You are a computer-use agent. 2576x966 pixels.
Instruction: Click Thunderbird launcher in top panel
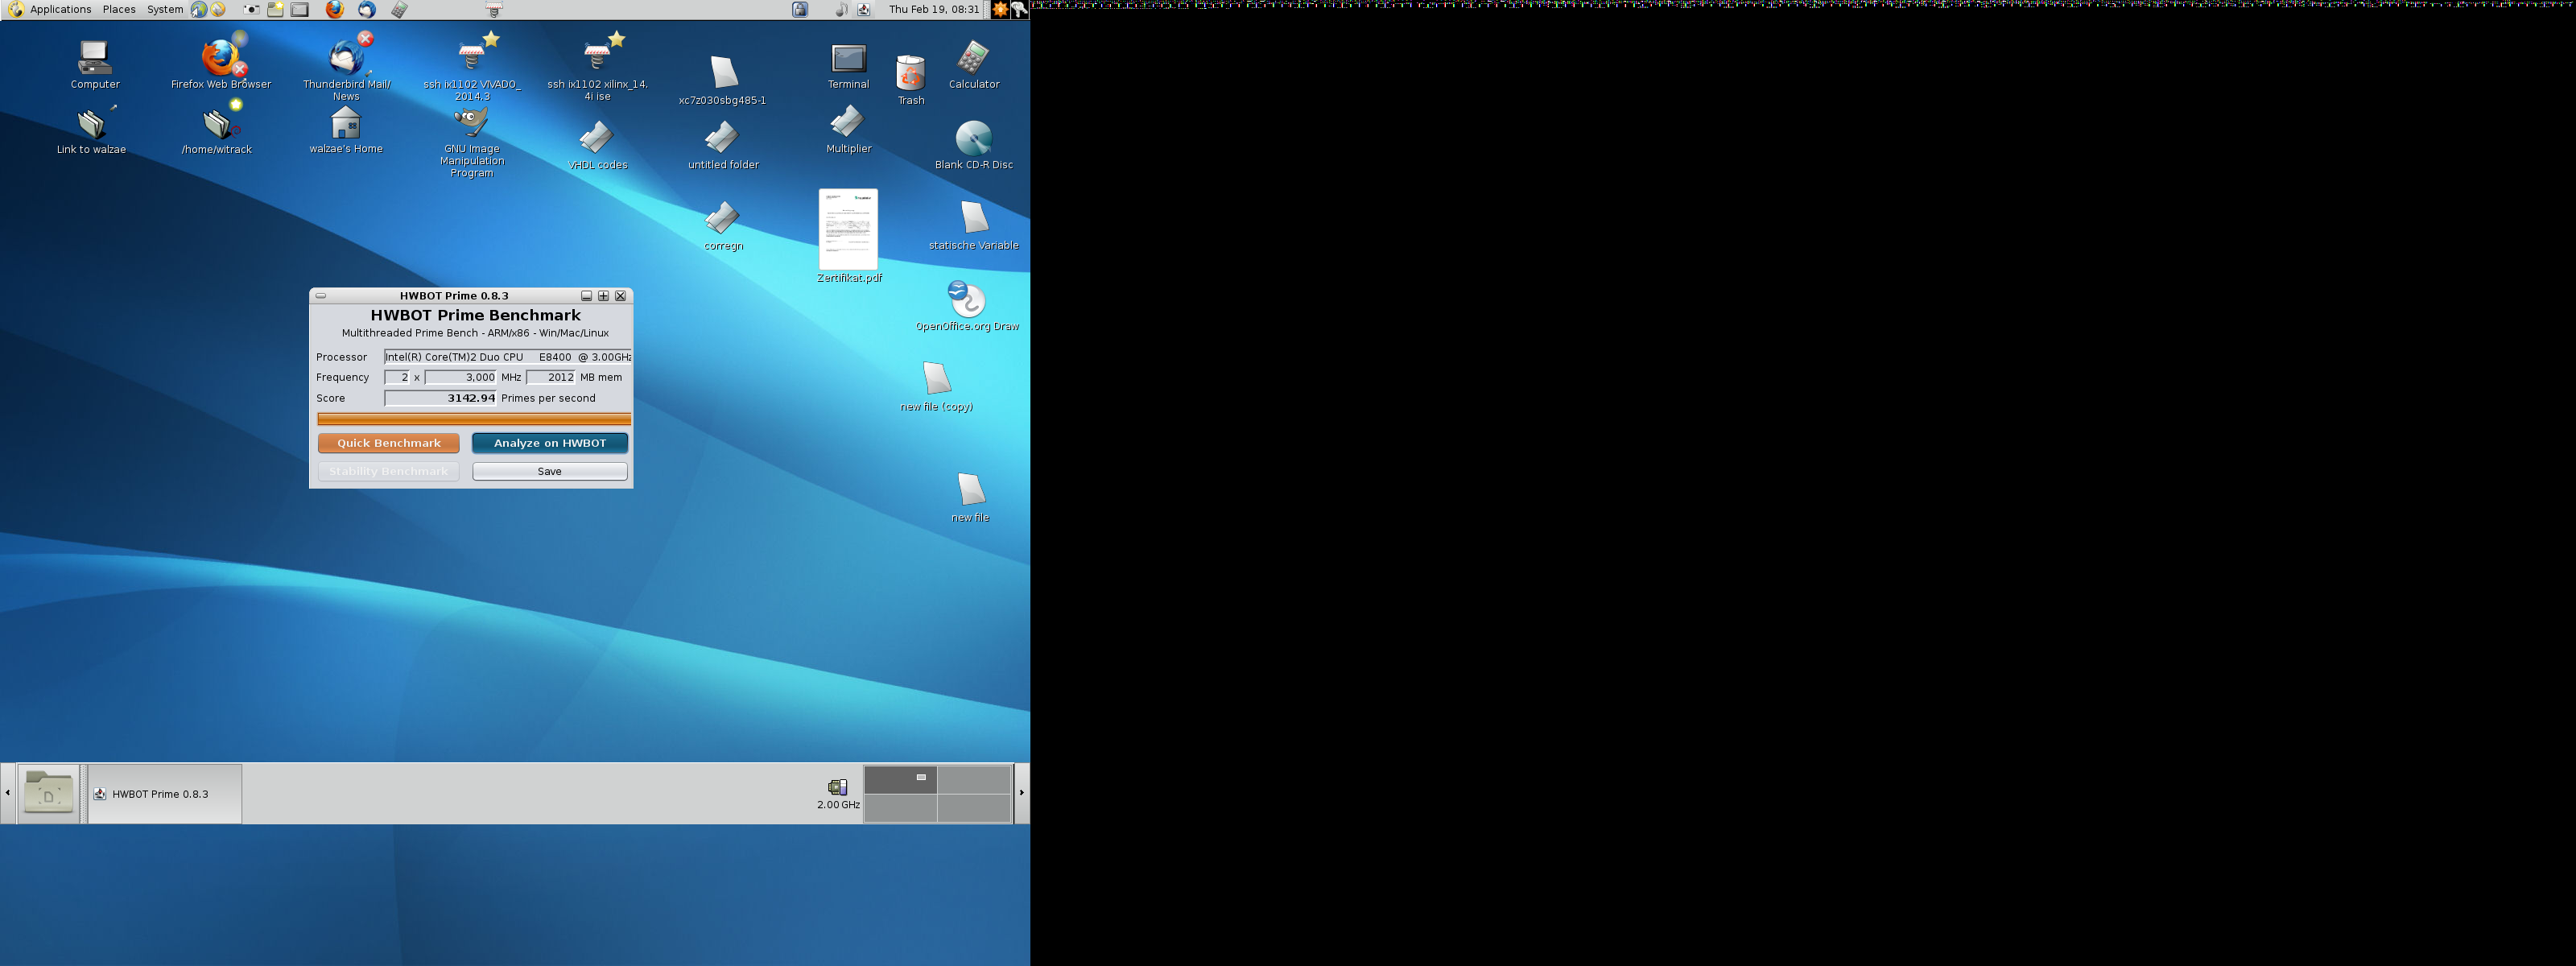point(367,9)
